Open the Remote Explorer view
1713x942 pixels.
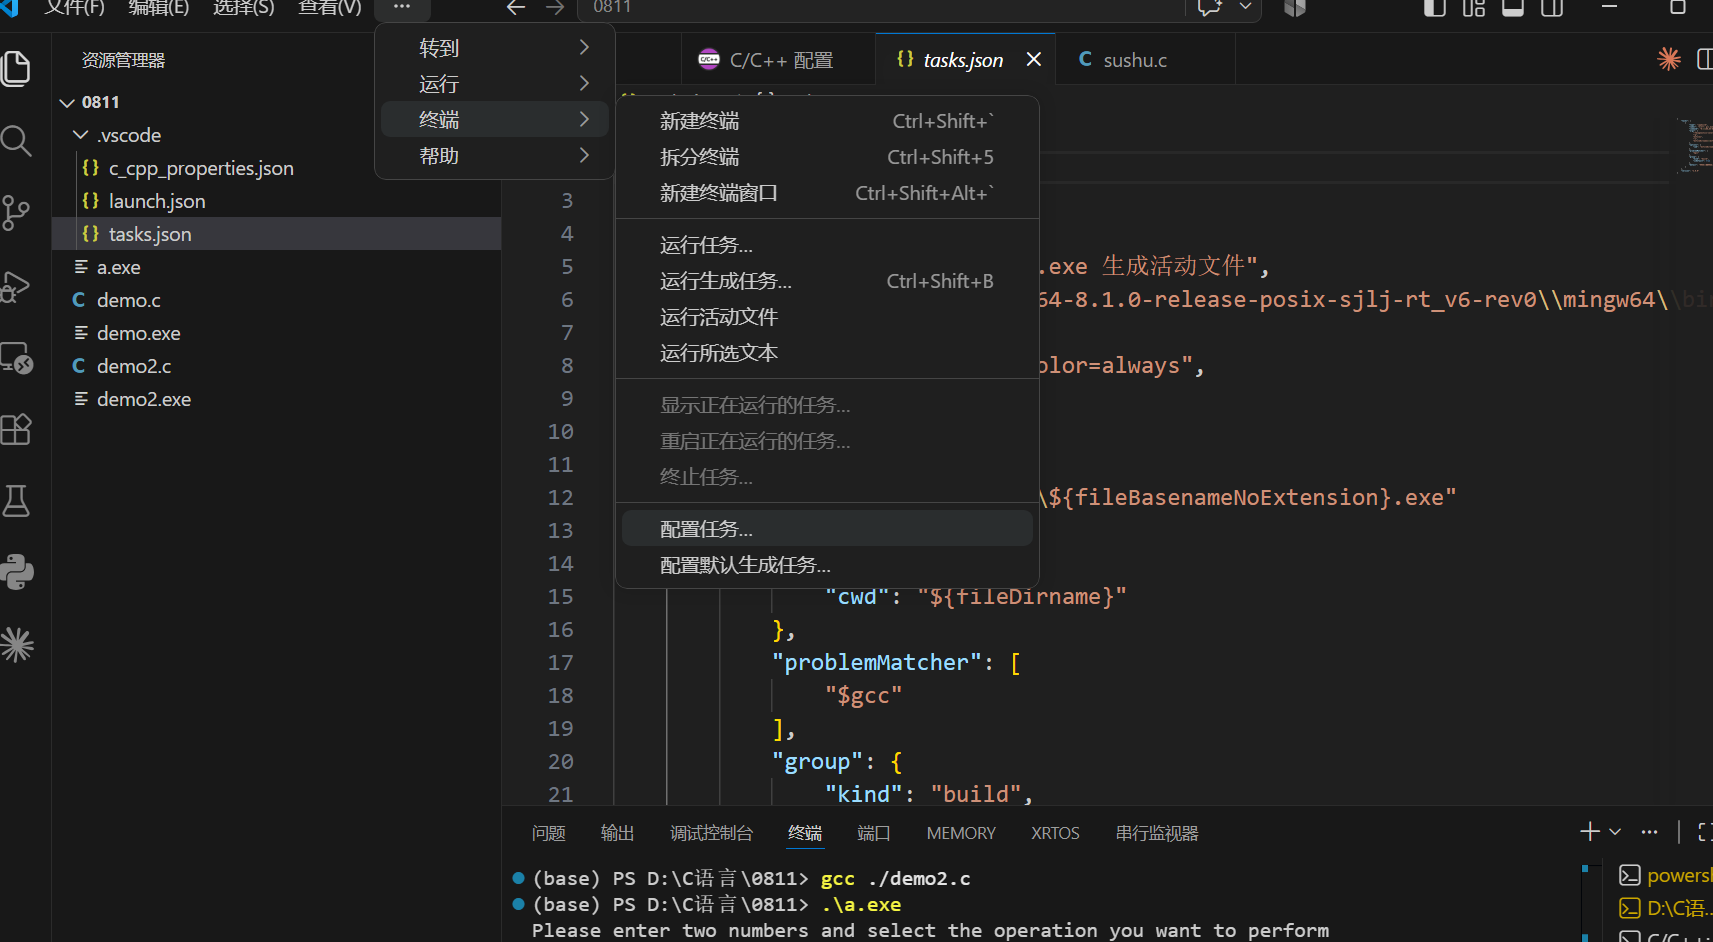tap(16, 358)
